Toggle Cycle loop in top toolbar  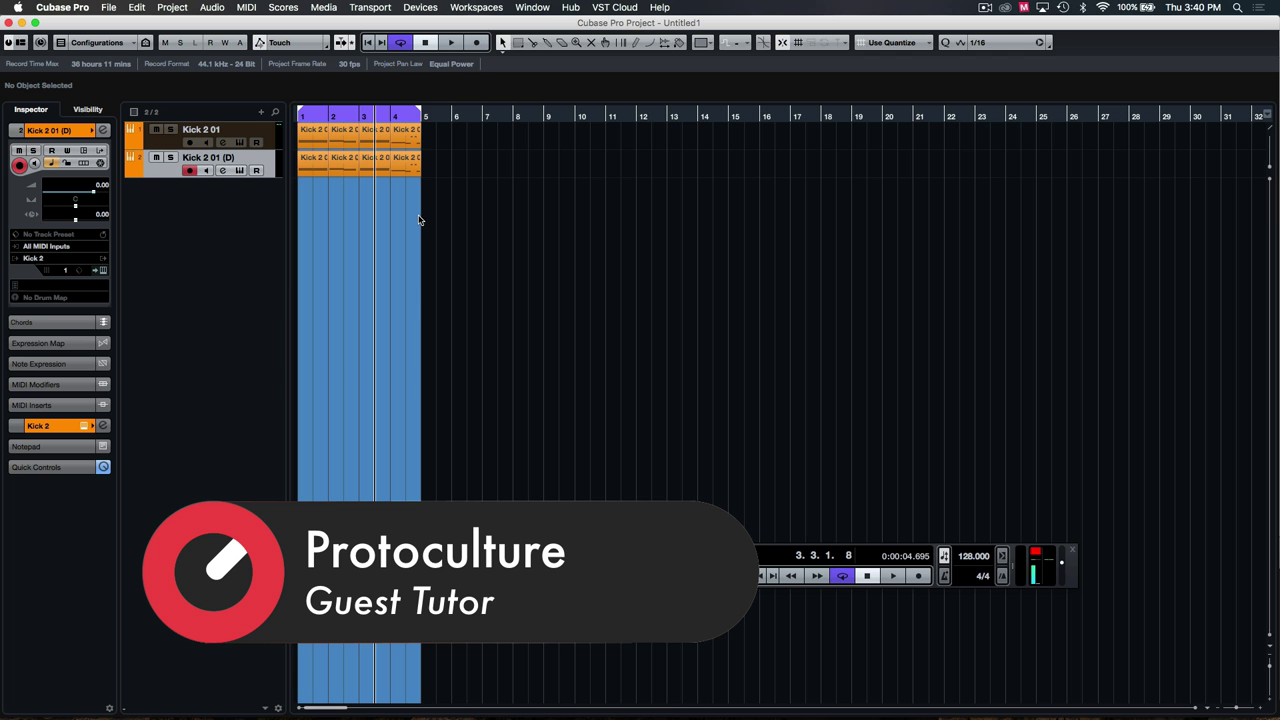point(400,43)
